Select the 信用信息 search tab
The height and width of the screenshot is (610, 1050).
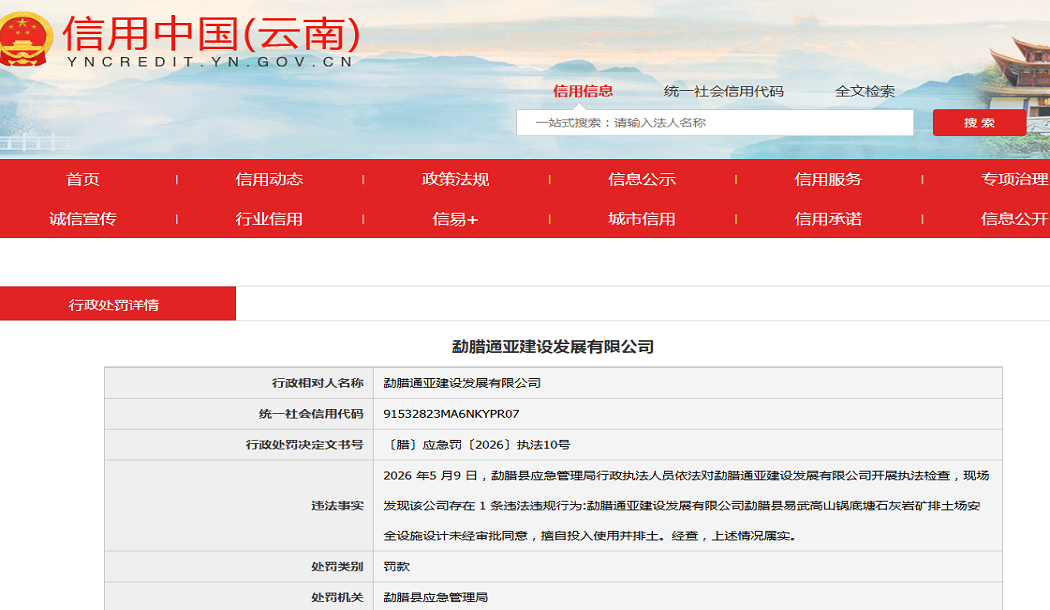click(x=583, y=91)
